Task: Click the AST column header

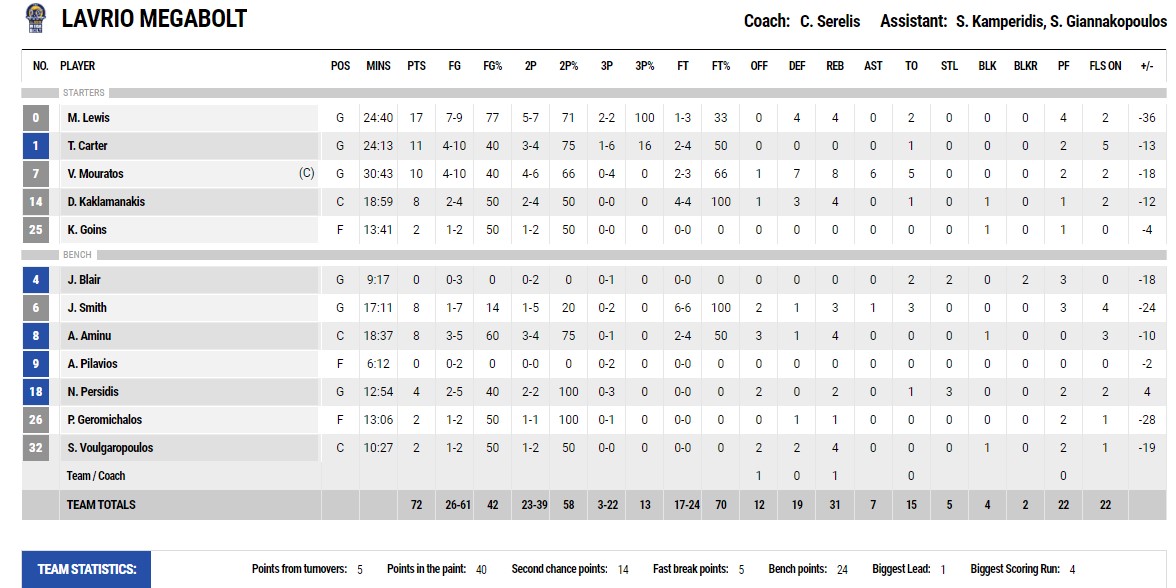Action: pos(873,66)
